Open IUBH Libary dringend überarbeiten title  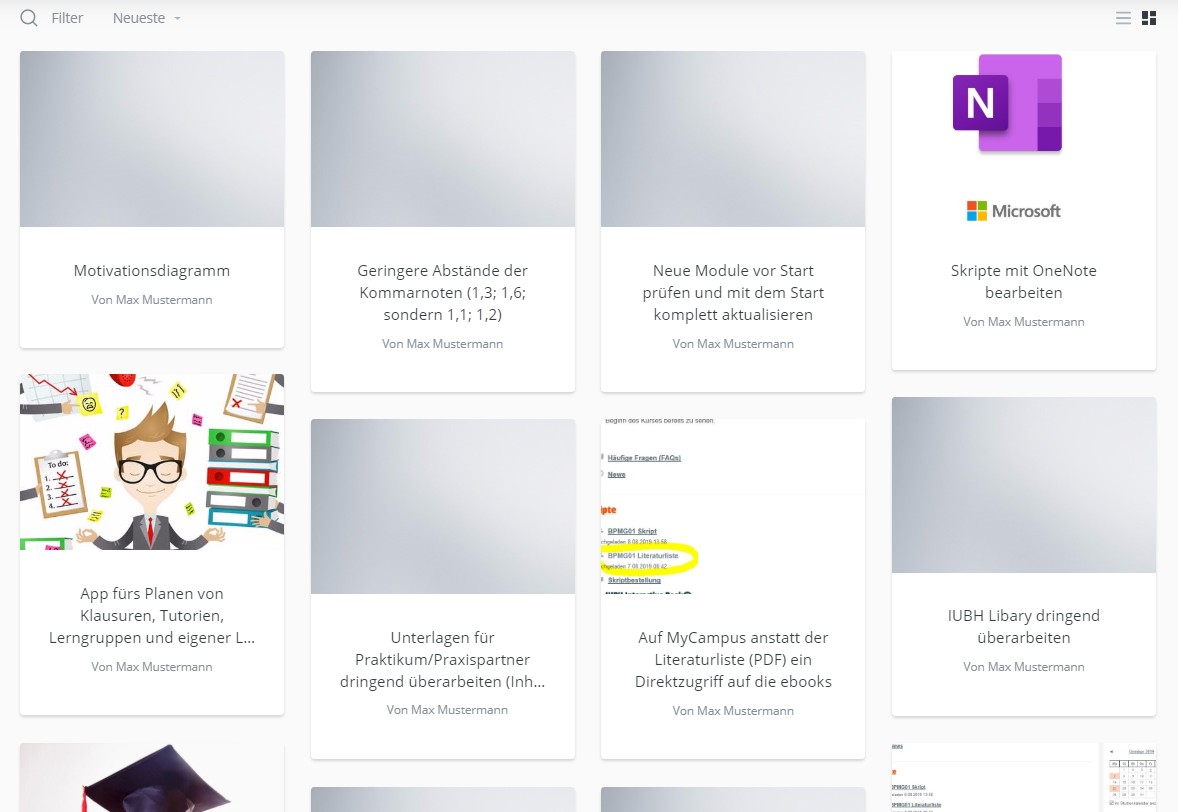pyautogui.click(x=1024, y=626)
